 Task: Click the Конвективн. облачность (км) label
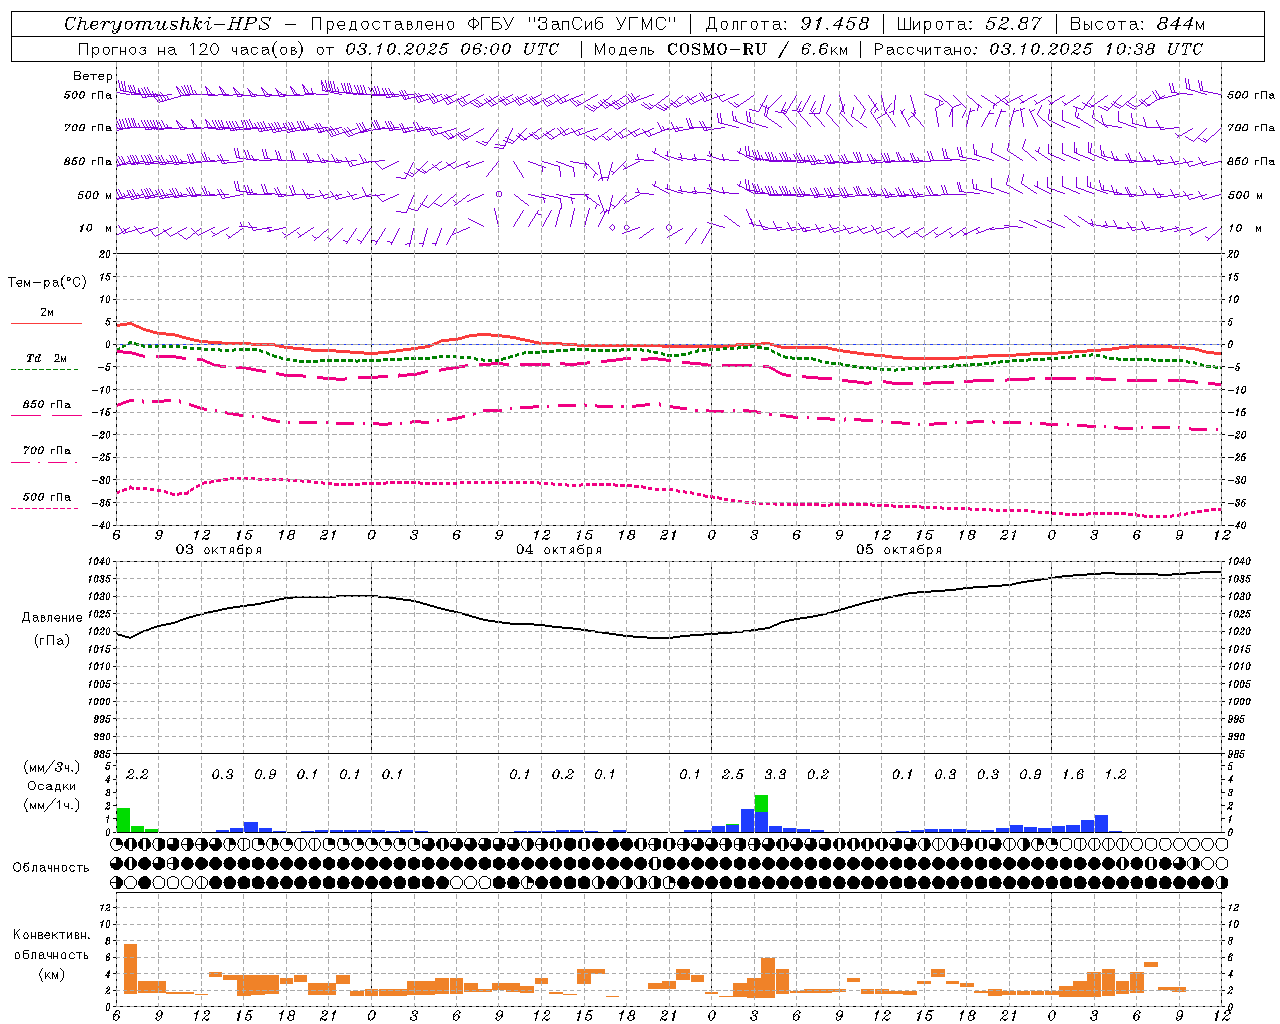tap(51, 954)
